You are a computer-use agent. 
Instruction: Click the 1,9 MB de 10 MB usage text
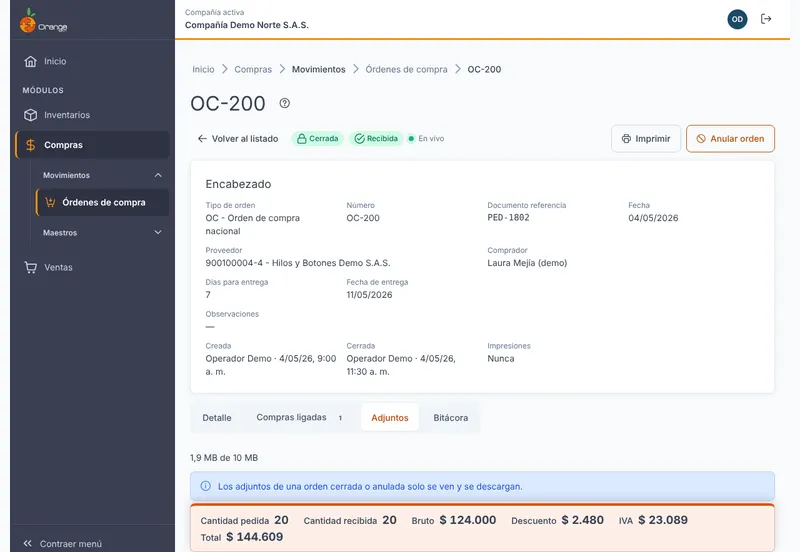point(224,458)
